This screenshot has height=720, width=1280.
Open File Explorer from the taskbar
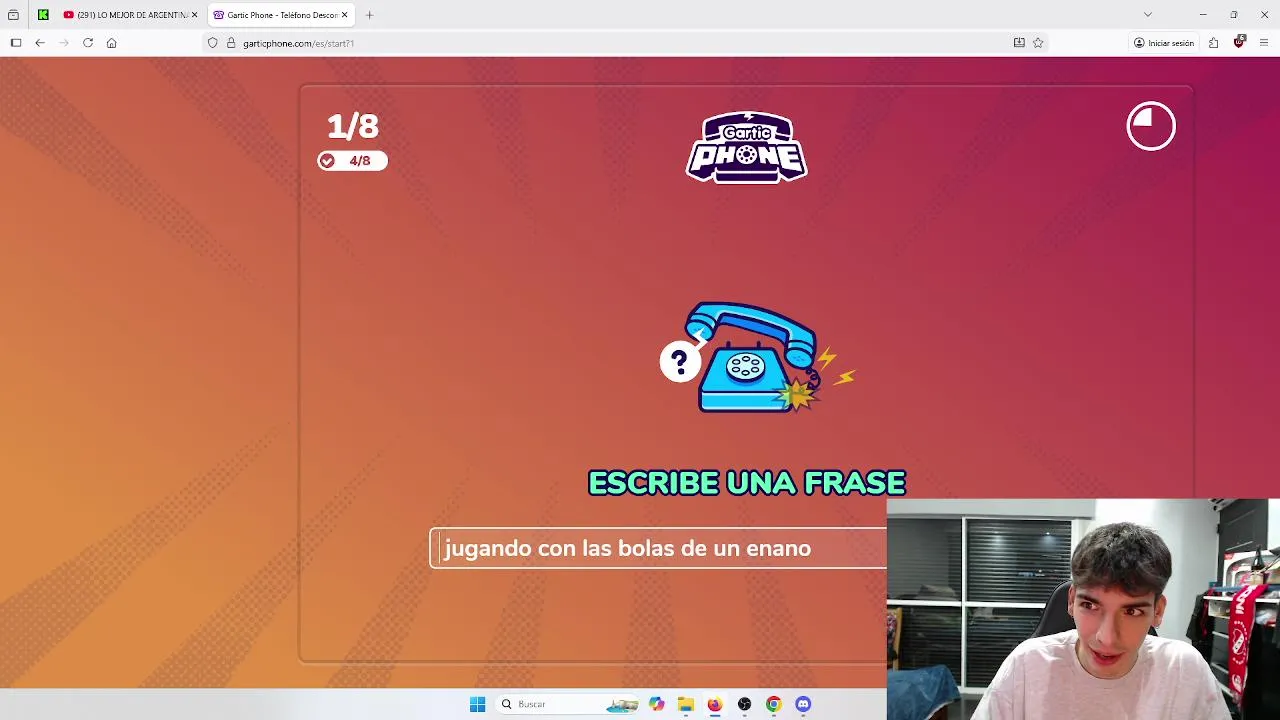coord(685,704)
